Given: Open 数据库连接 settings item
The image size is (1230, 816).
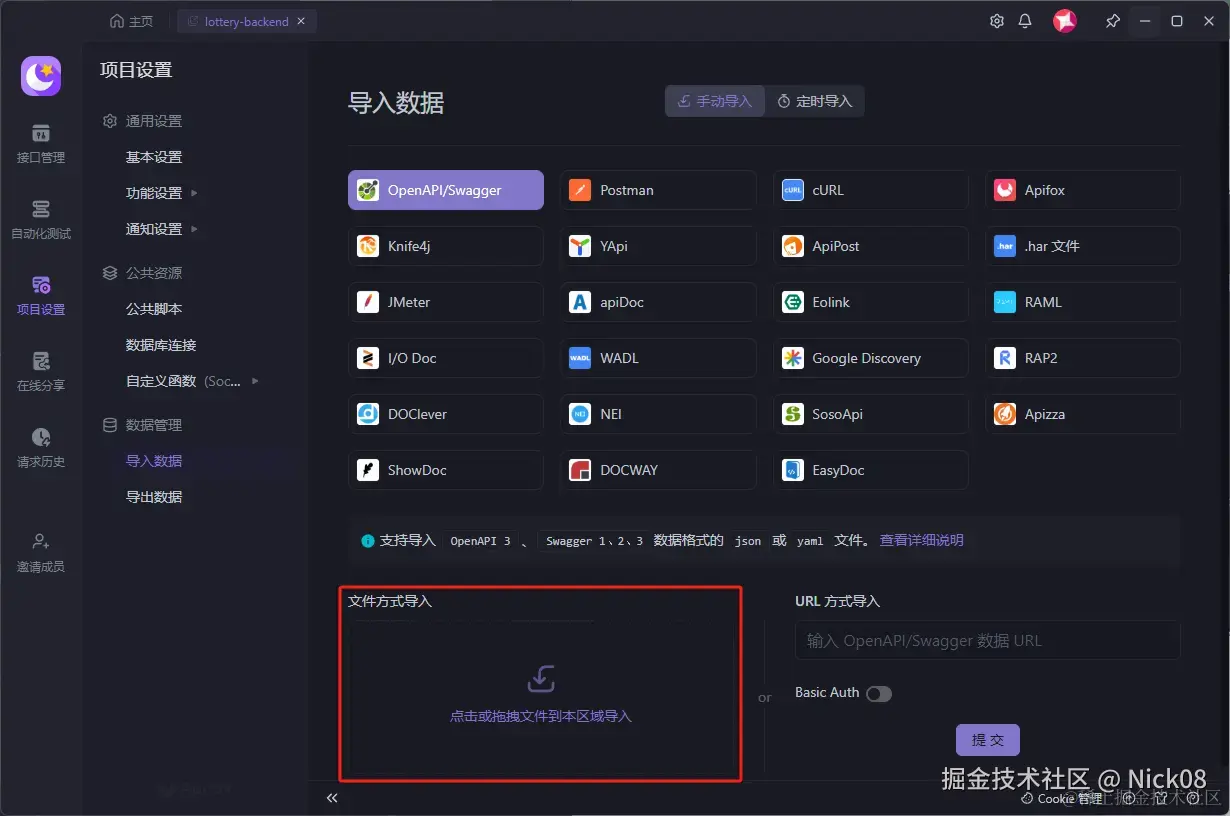Looking at the screenshot, I should coord(161,345).
